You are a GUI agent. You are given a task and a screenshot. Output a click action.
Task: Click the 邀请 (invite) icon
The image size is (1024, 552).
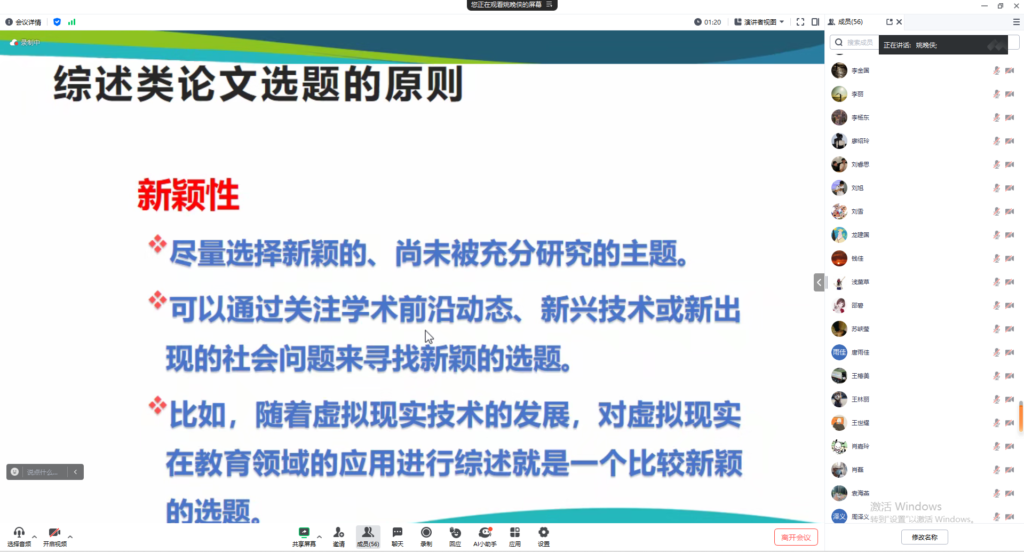click(x=339, y=535)
